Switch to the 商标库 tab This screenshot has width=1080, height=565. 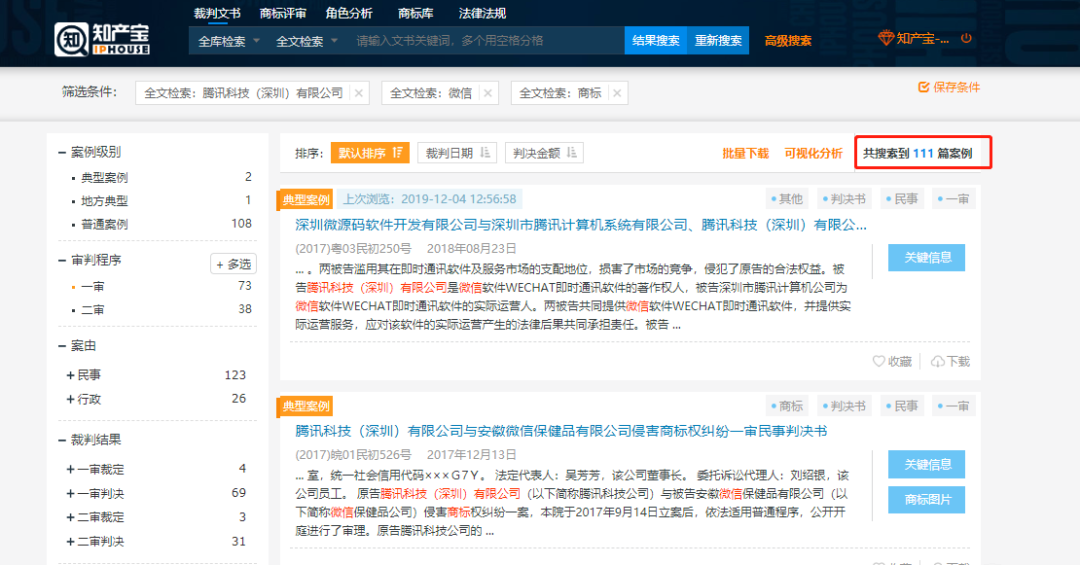tap(415, 13)
